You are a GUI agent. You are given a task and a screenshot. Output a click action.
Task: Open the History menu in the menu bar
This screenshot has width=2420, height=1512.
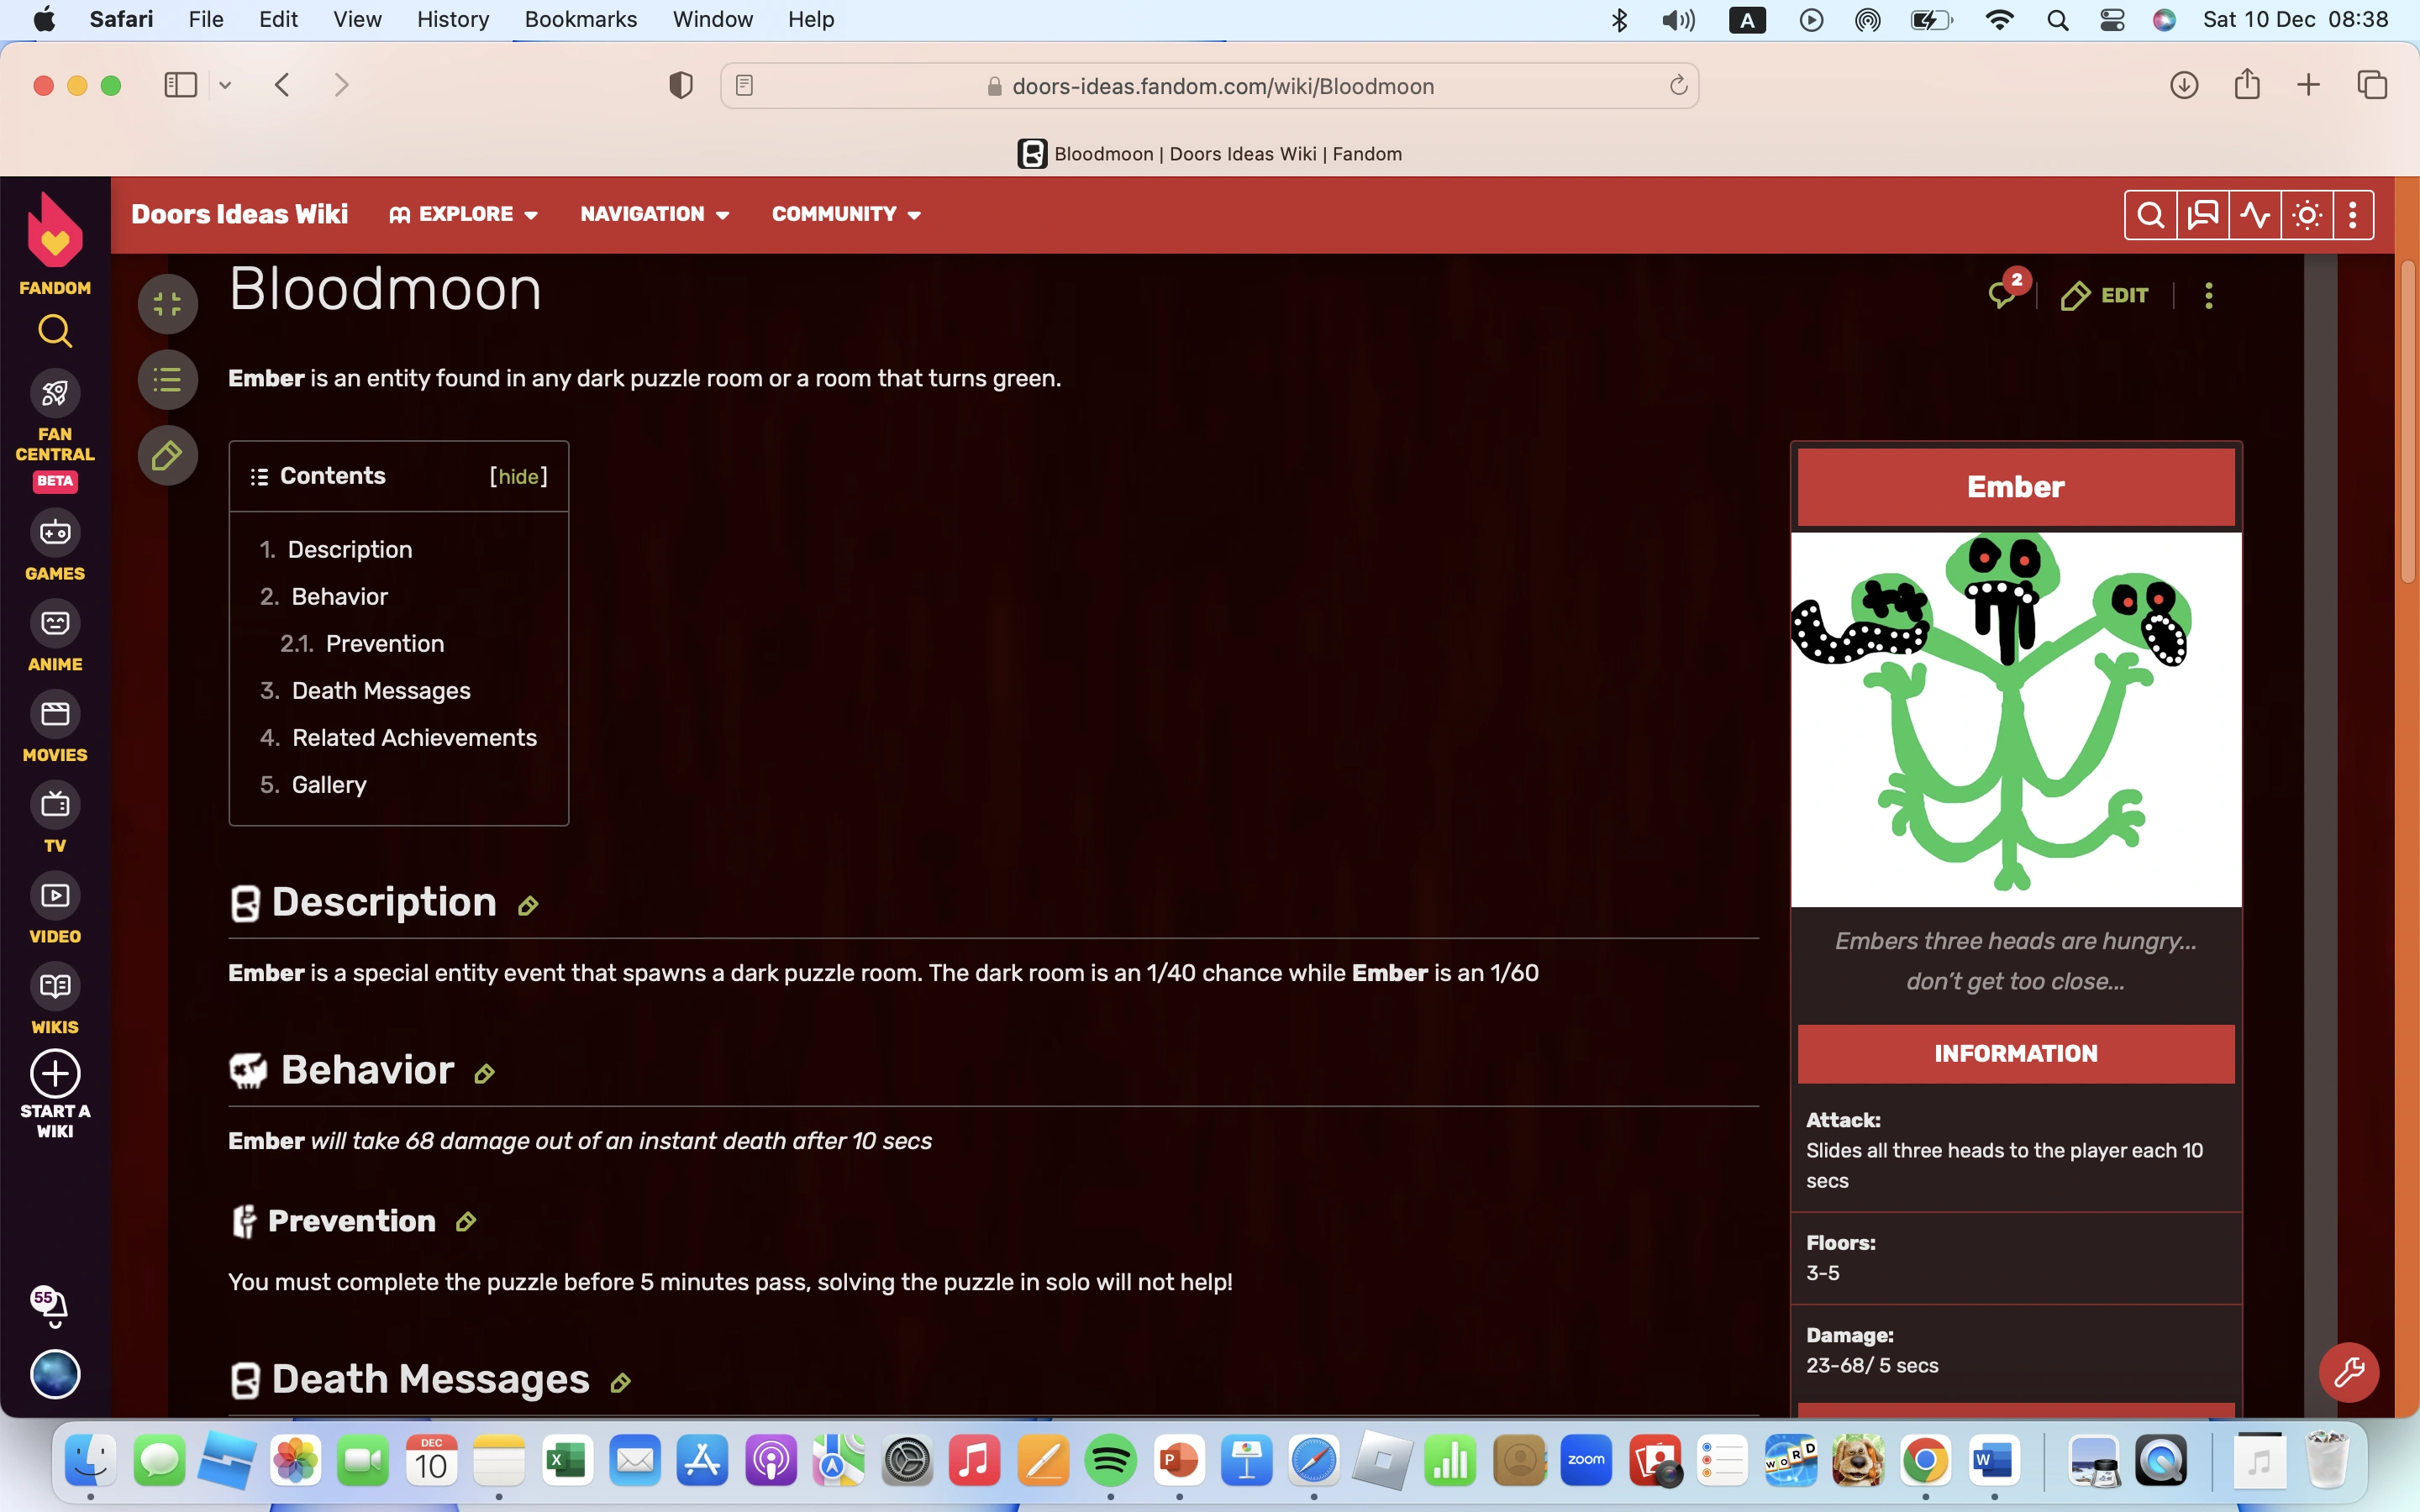click(452, 19)
